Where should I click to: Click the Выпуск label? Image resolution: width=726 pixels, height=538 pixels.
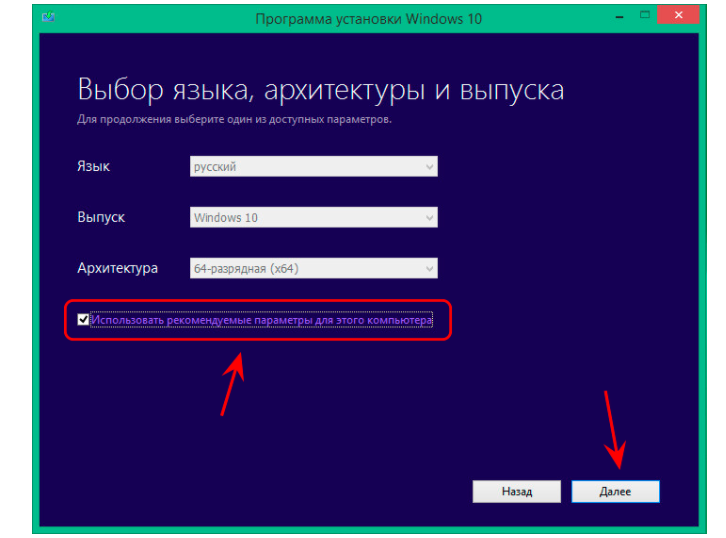[101, 218]
